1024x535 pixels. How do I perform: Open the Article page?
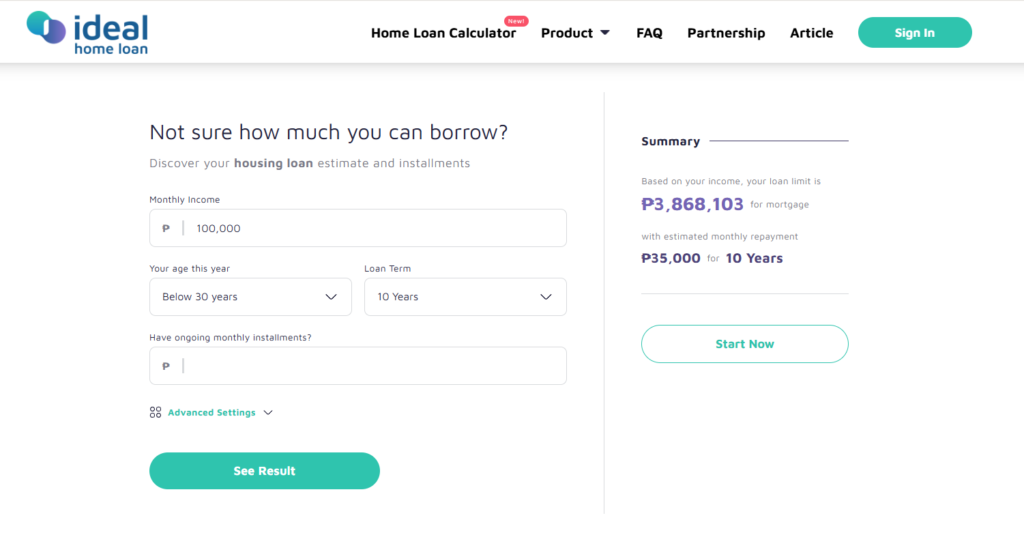tap(812, 33)
